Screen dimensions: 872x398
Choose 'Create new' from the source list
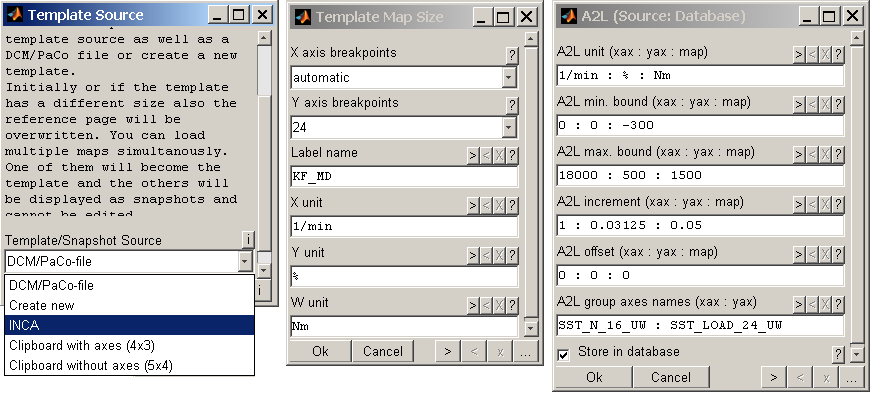coord(129,305)
